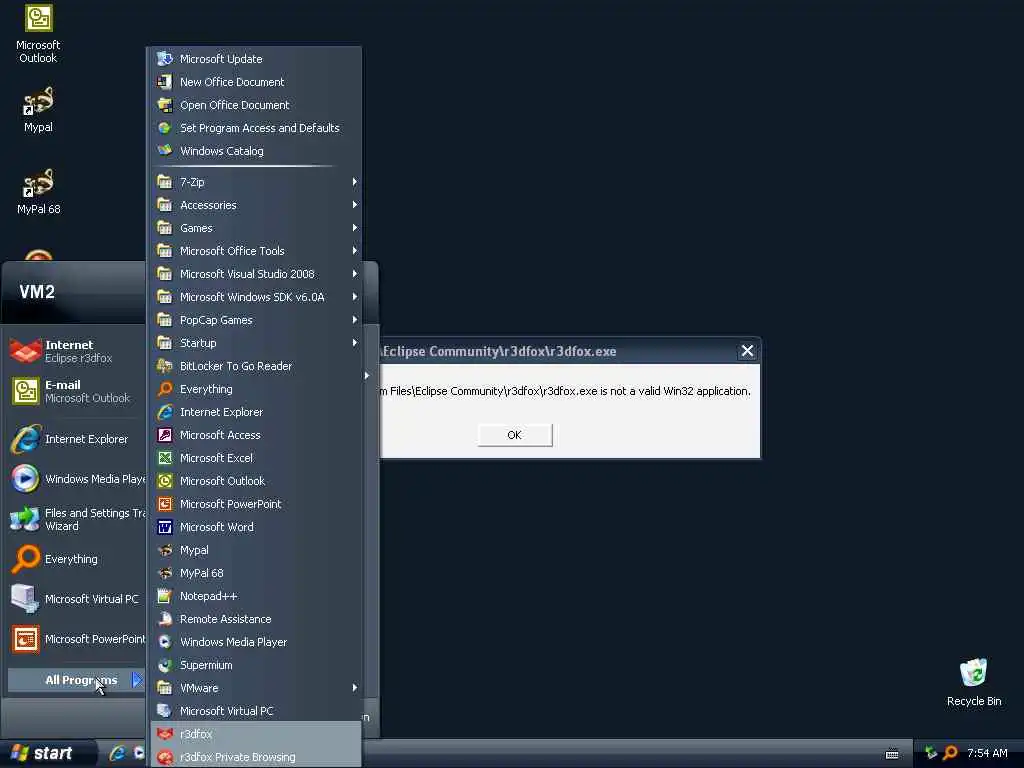Expand Microsoft Visual Studio 2008 folder
Image resolution: width=1024 pixels, height=768 pixels.
pyautogui.click(x=255, y=274)
